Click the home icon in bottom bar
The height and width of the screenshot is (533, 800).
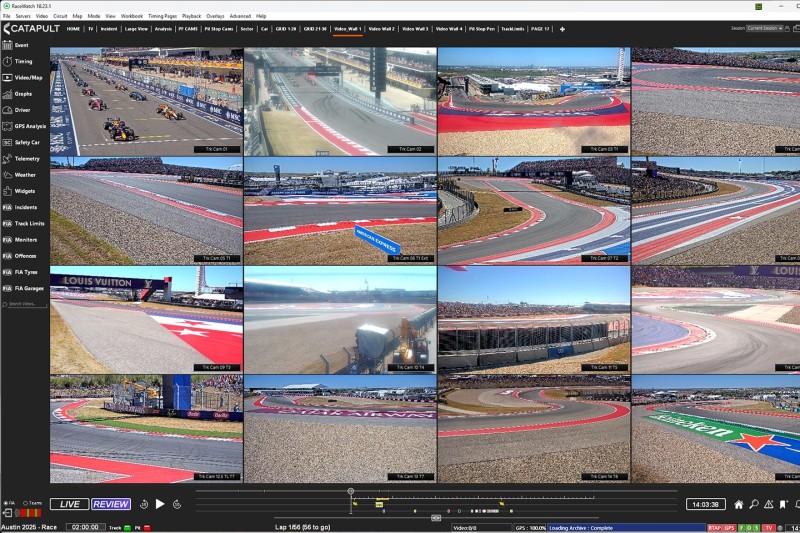738,505
